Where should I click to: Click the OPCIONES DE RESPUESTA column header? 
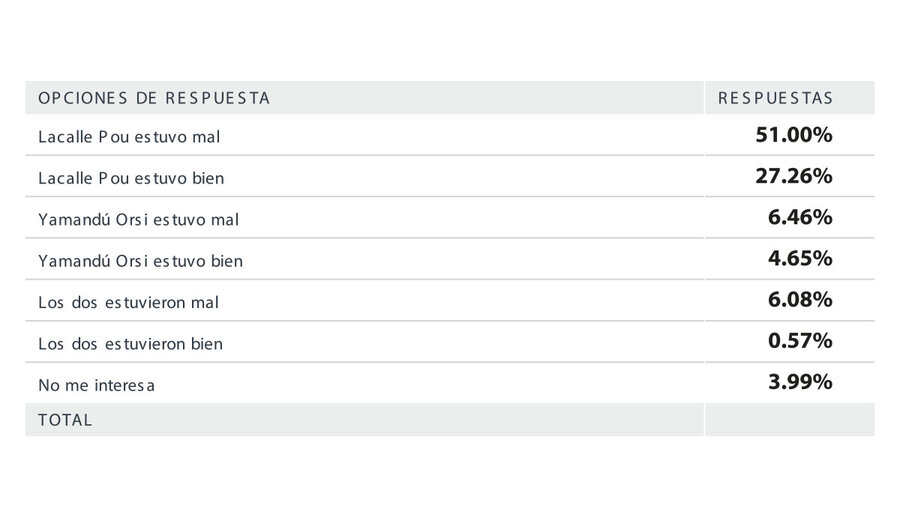click(154, 98)
